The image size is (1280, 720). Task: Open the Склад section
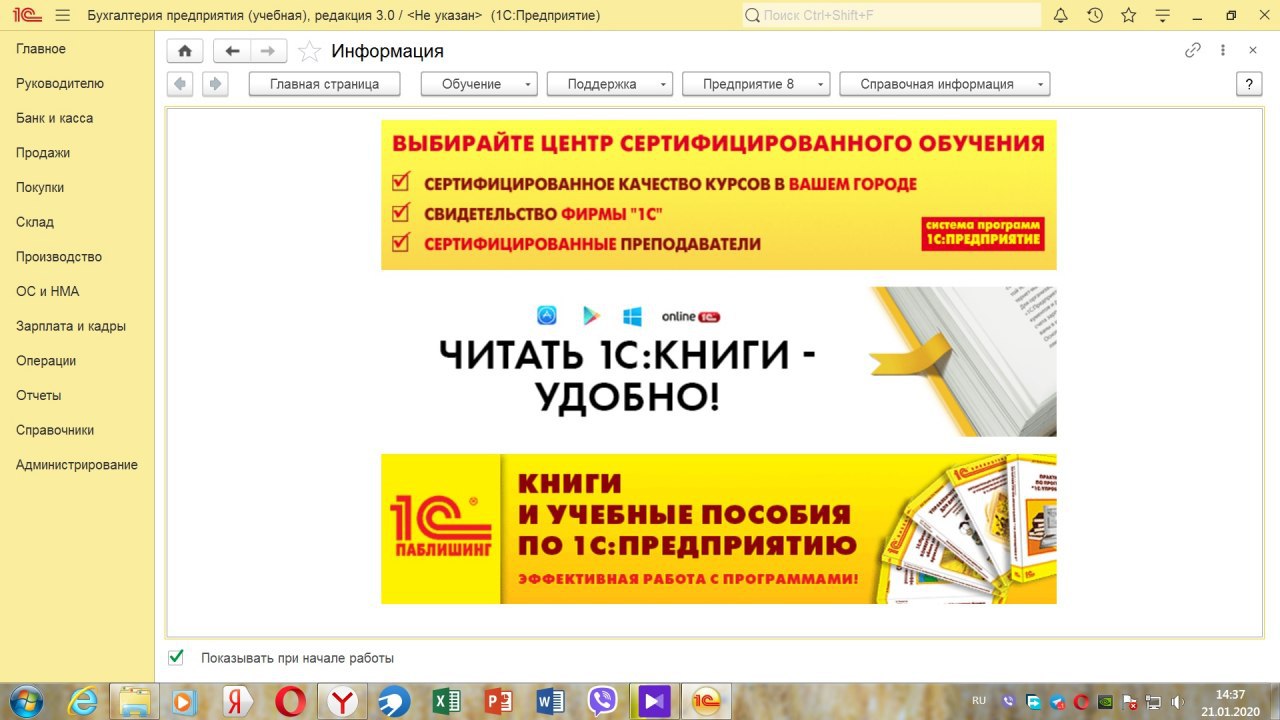[35, 222]
